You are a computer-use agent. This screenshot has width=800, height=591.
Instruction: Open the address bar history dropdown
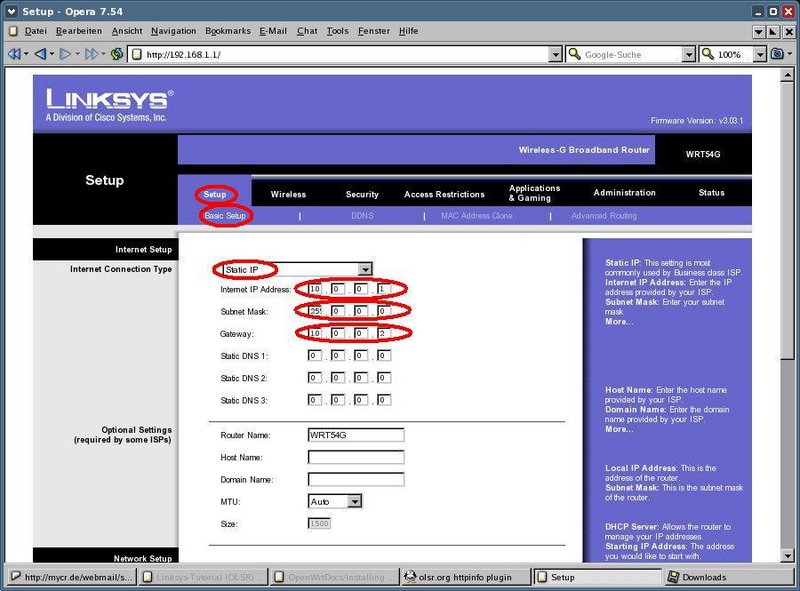pyautogui.click(x=556, y=54)
